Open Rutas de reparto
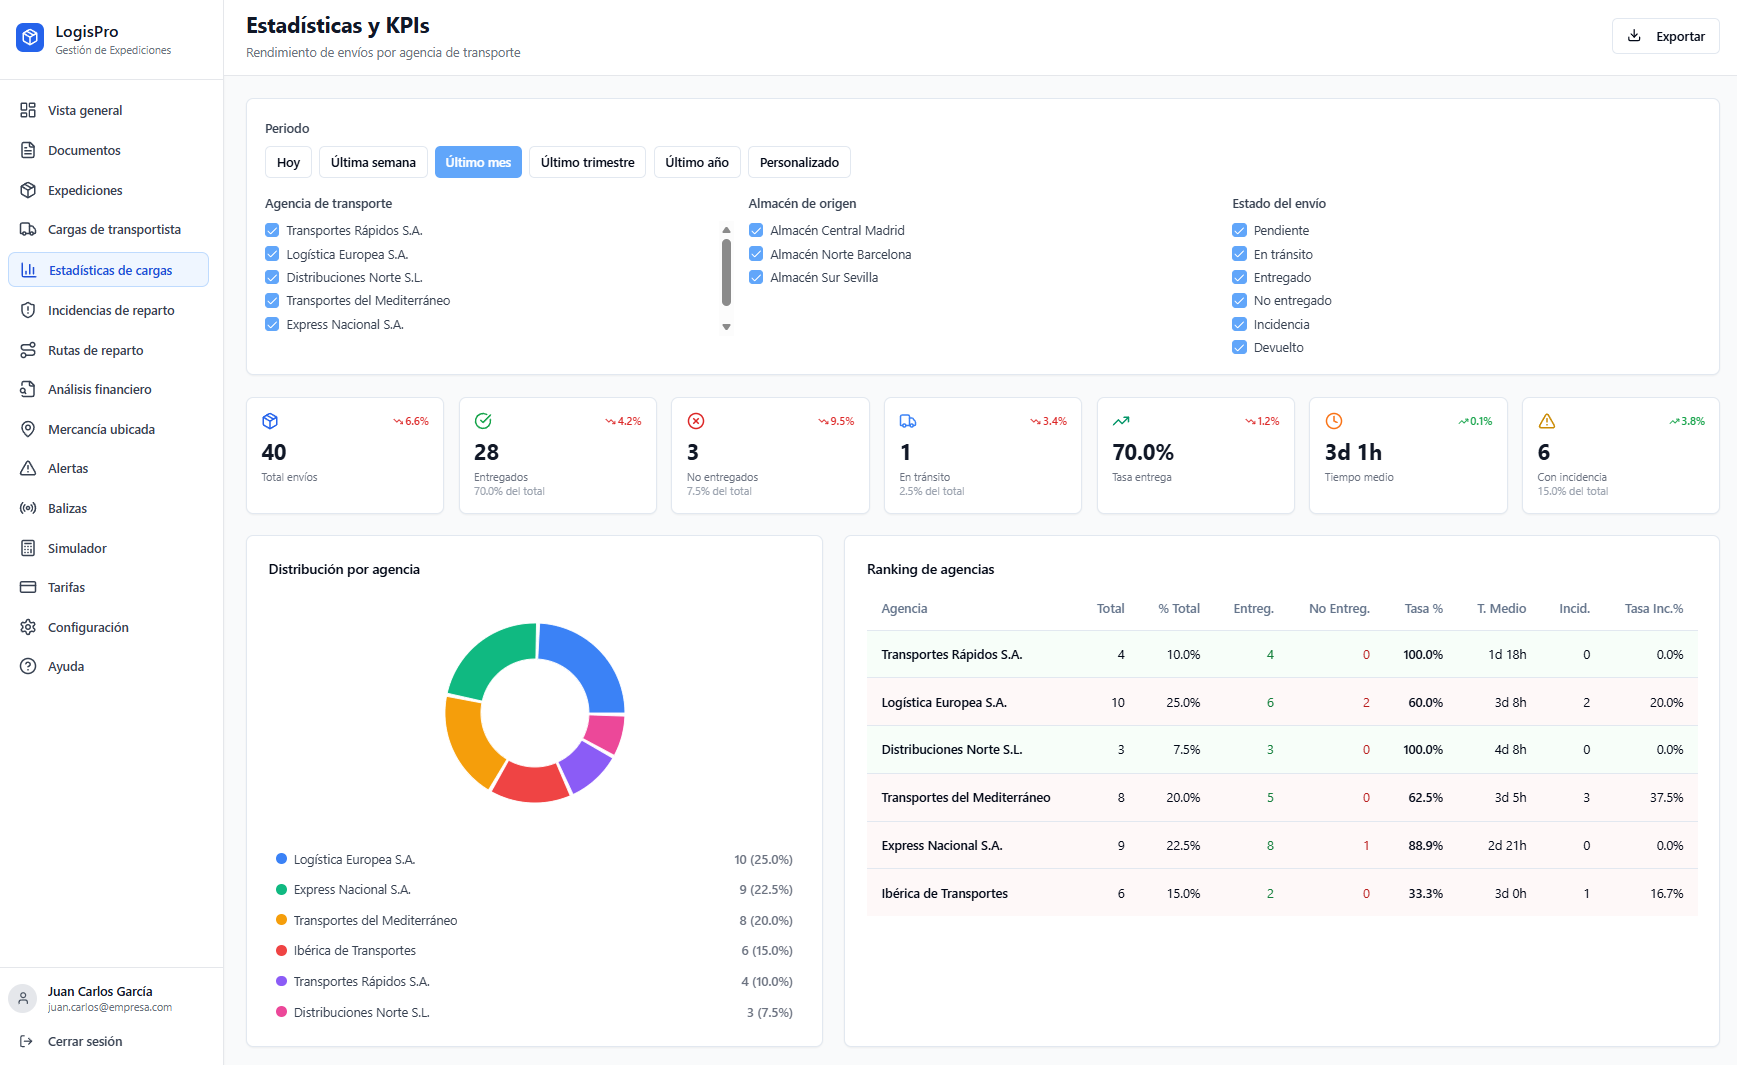 [96, 350]
